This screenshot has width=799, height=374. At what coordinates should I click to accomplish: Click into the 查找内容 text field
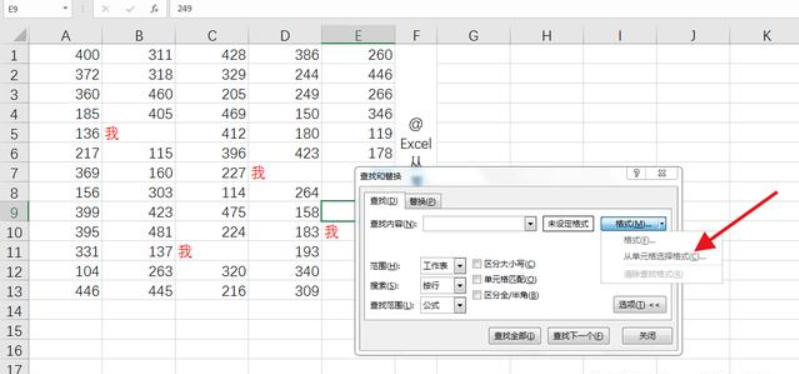474,224
